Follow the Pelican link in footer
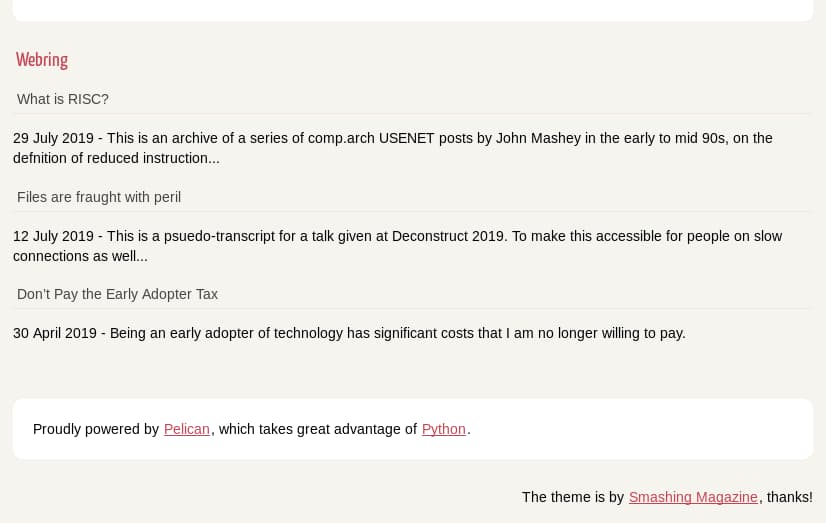 (x=186, y=429)
